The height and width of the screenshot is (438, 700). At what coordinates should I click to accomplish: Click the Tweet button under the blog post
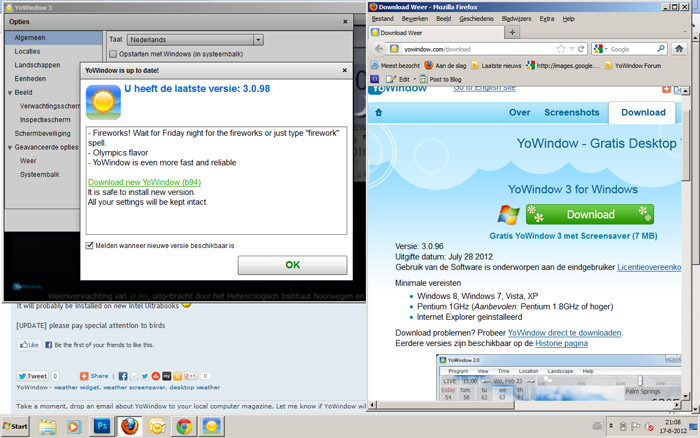33,376
